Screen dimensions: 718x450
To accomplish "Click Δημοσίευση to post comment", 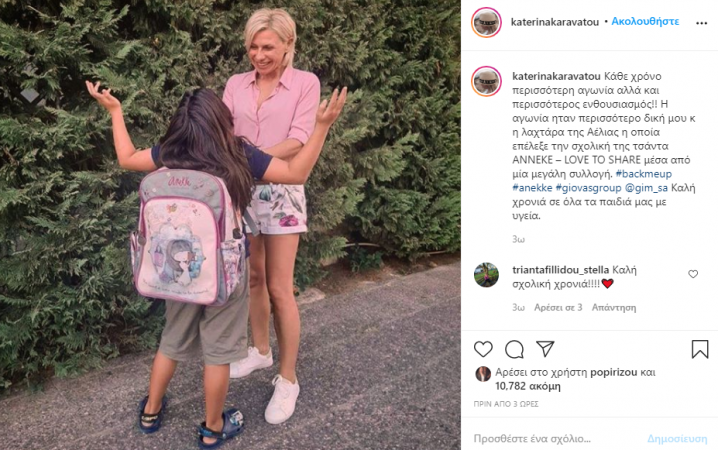I will 677,439.
